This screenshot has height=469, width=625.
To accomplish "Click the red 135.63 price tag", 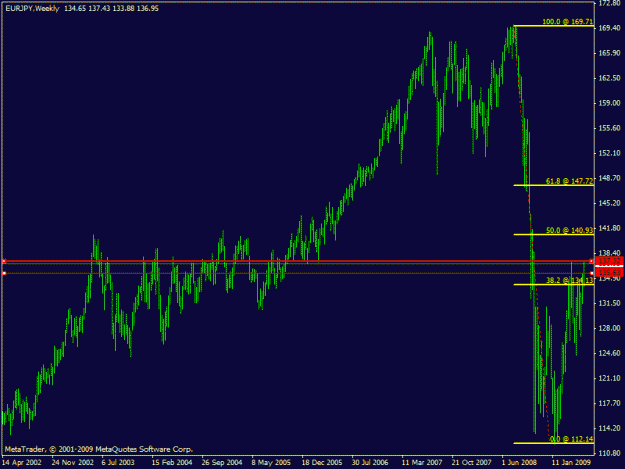I will 609,273.
